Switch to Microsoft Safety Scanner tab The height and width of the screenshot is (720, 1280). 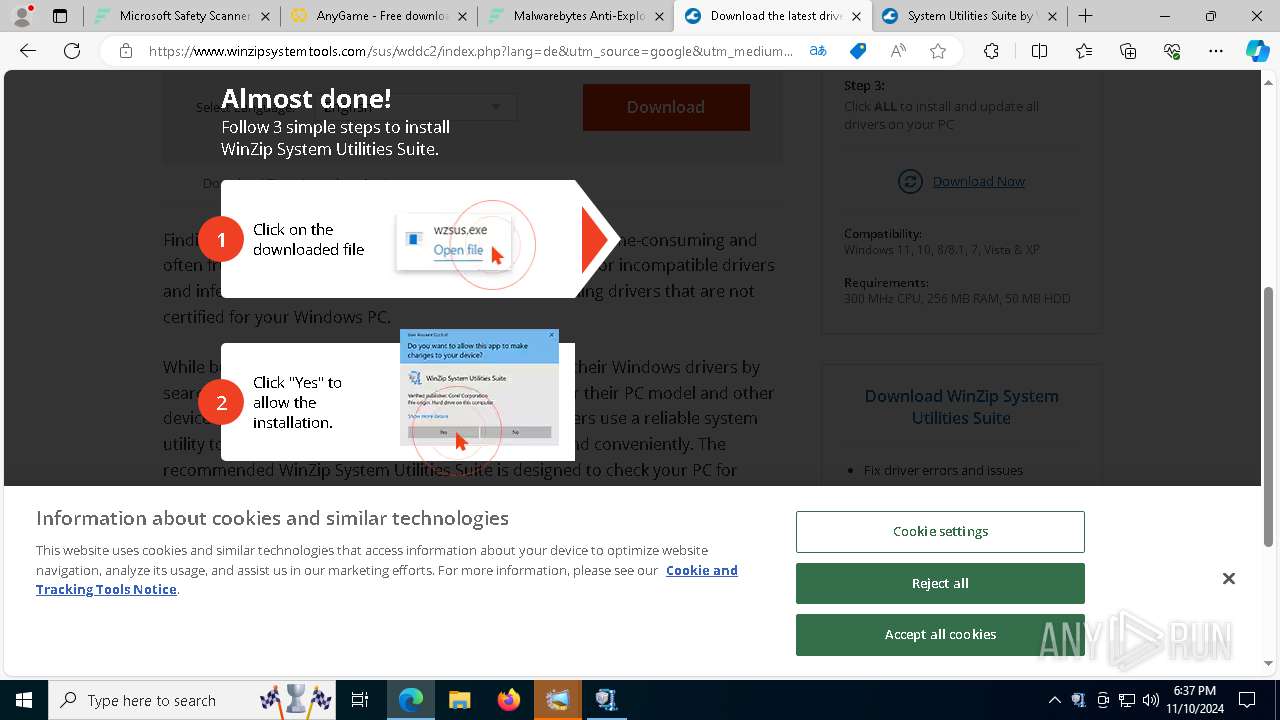(x=182, y=16)
